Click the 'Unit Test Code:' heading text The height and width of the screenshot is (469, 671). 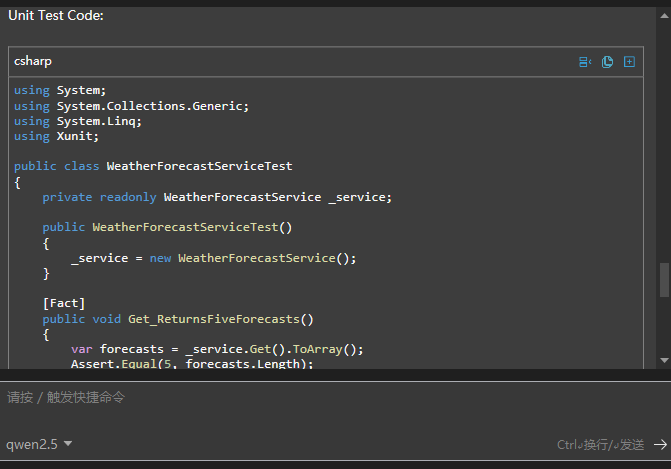click(56, 15)
